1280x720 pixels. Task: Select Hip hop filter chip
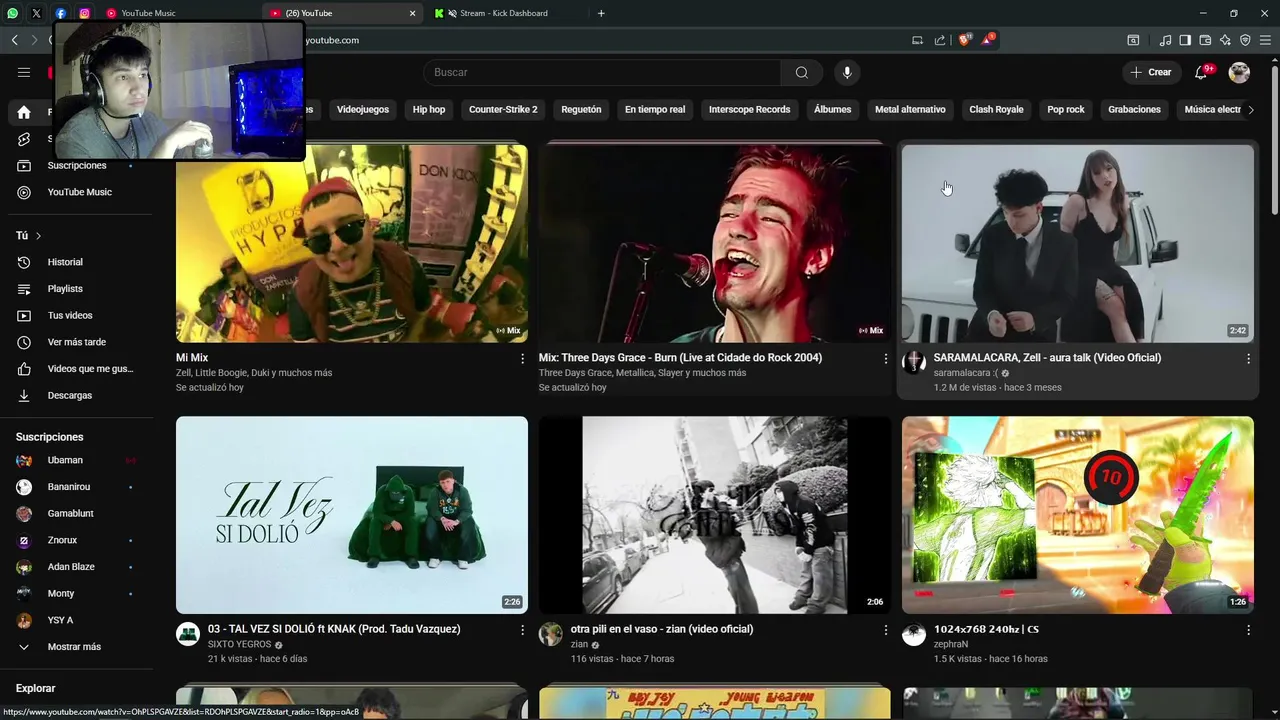coord(429,110)
